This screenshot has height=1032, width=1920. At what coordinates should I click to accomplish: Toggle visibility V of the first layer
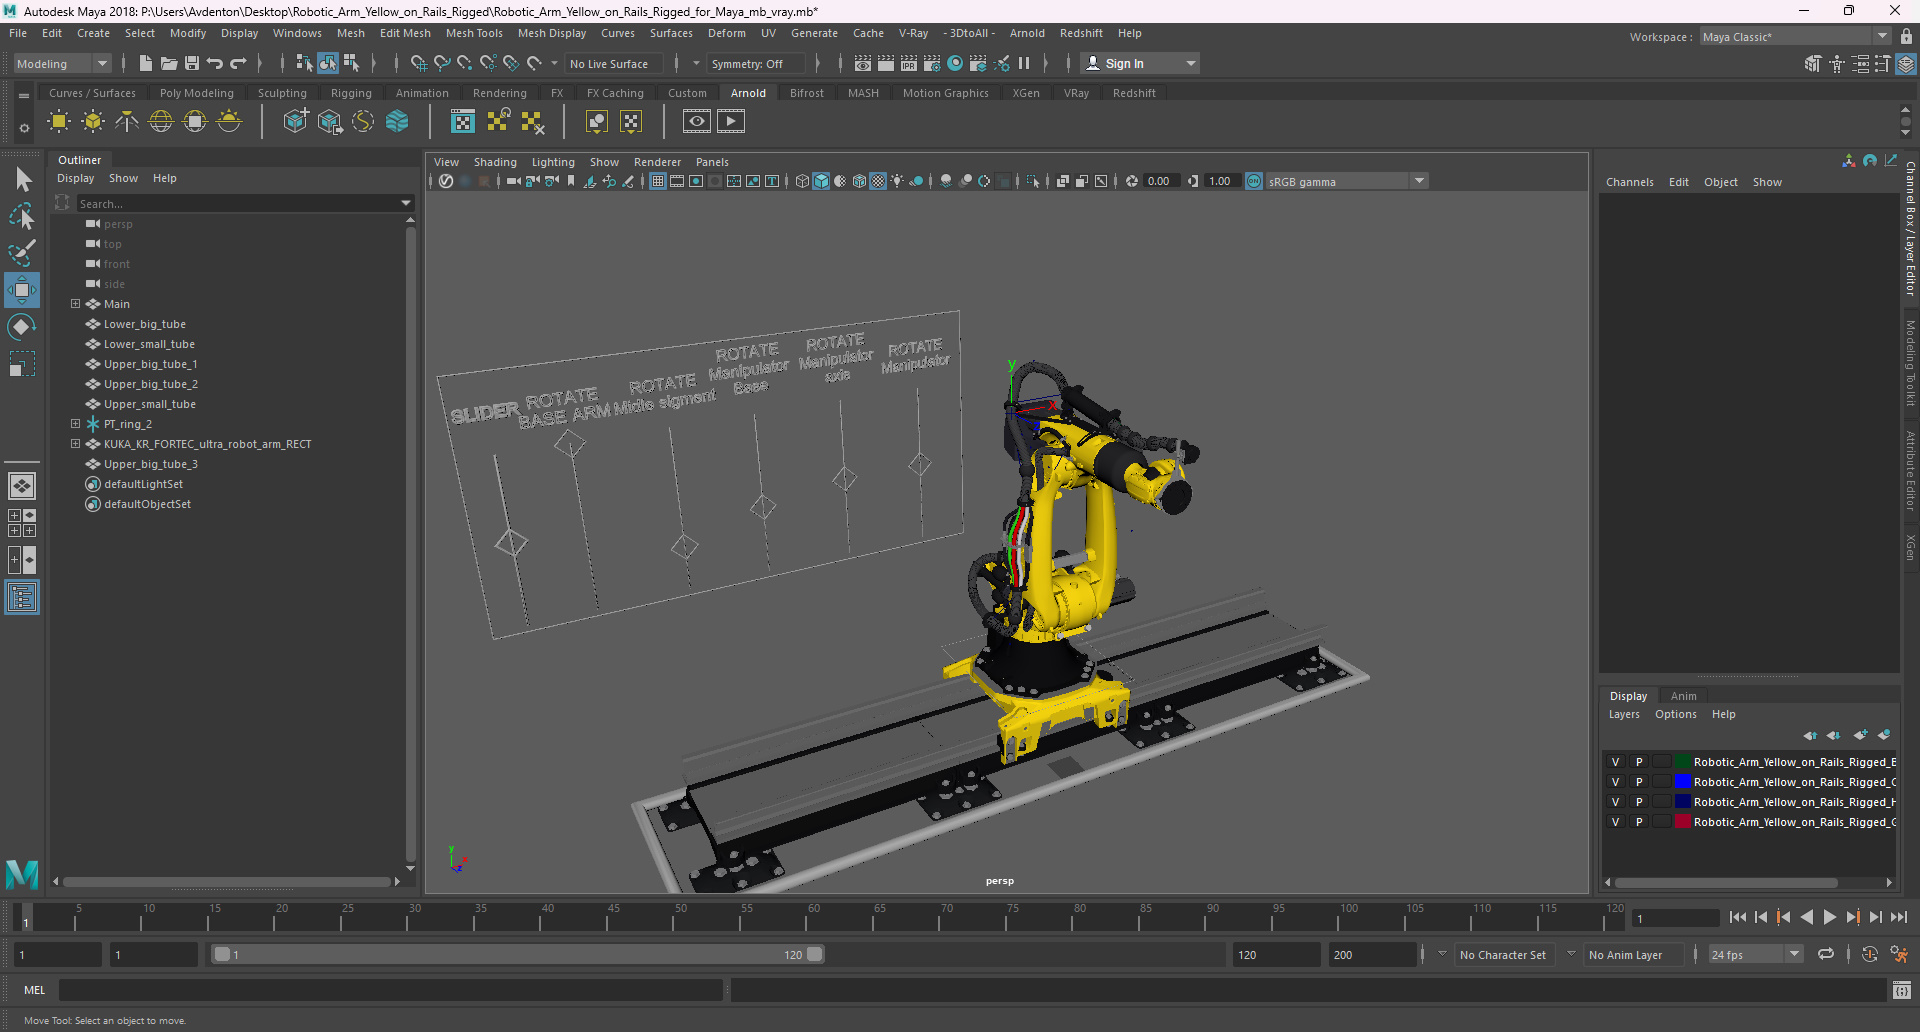tap(1615, 762)
